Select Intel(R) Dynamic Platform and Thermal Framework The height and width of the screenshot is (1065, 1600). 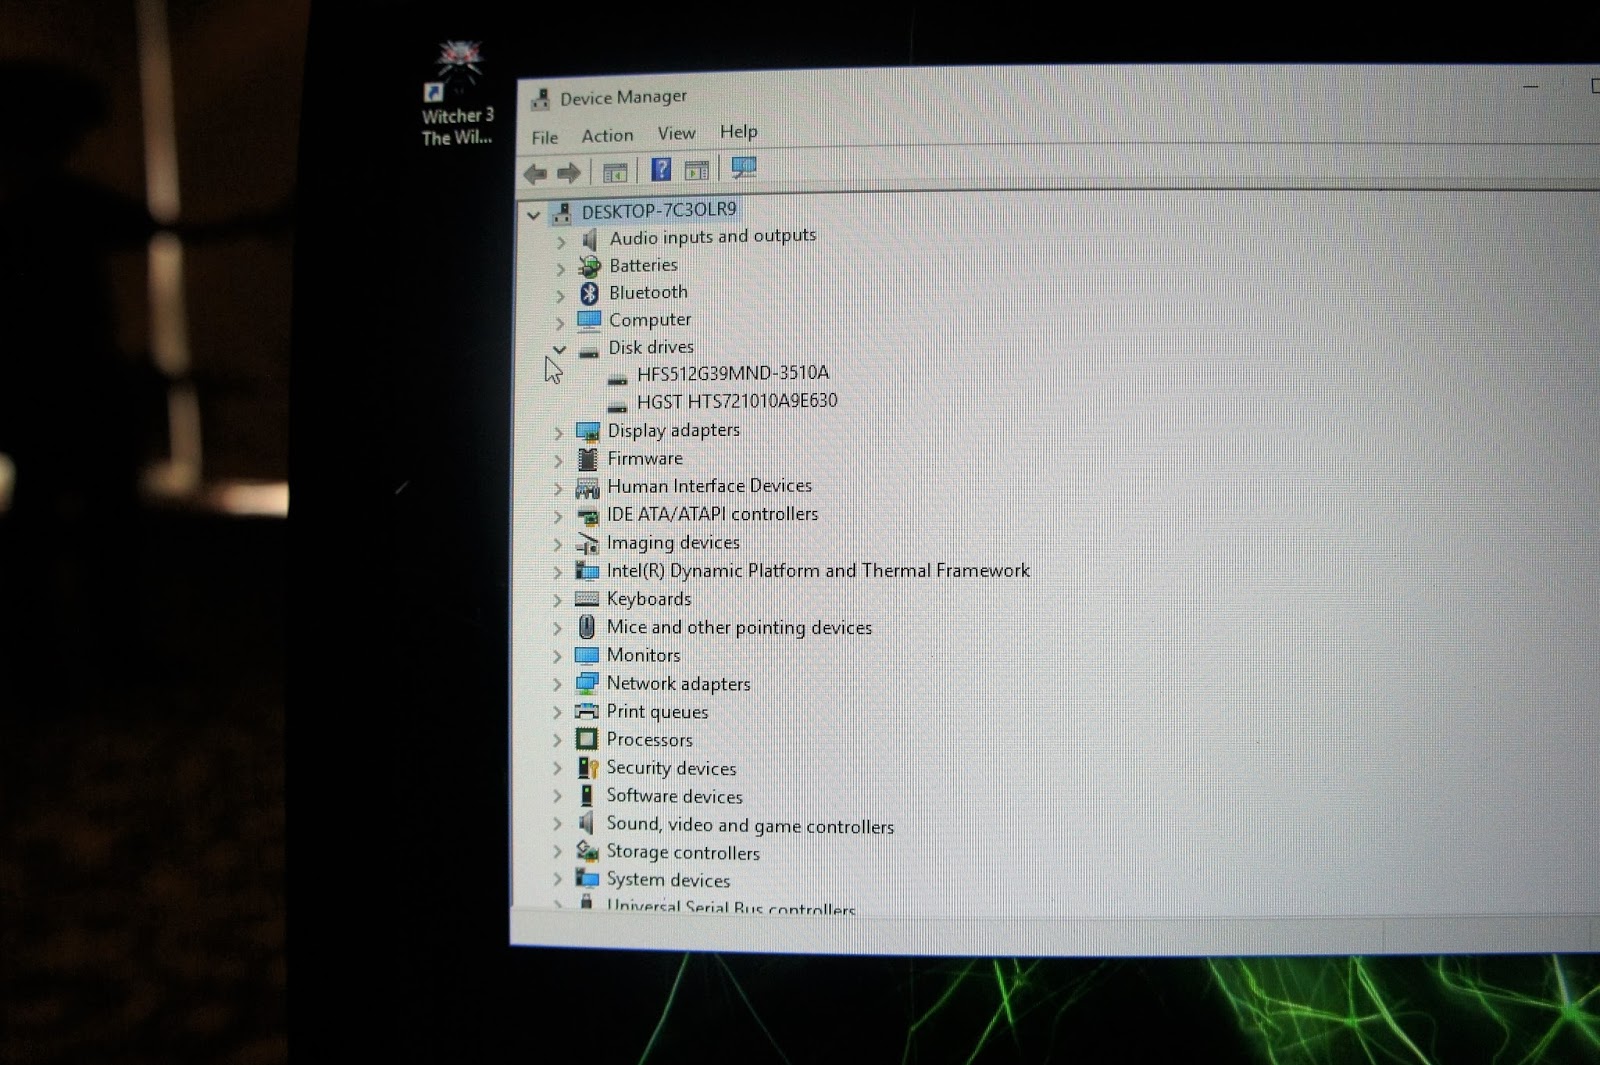818,570
